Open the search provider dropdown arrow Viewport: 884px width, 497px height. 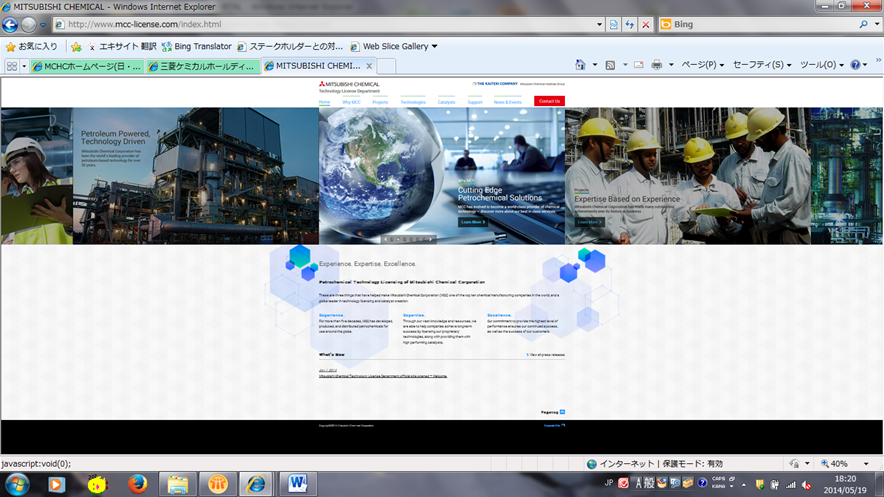point(877,24)
